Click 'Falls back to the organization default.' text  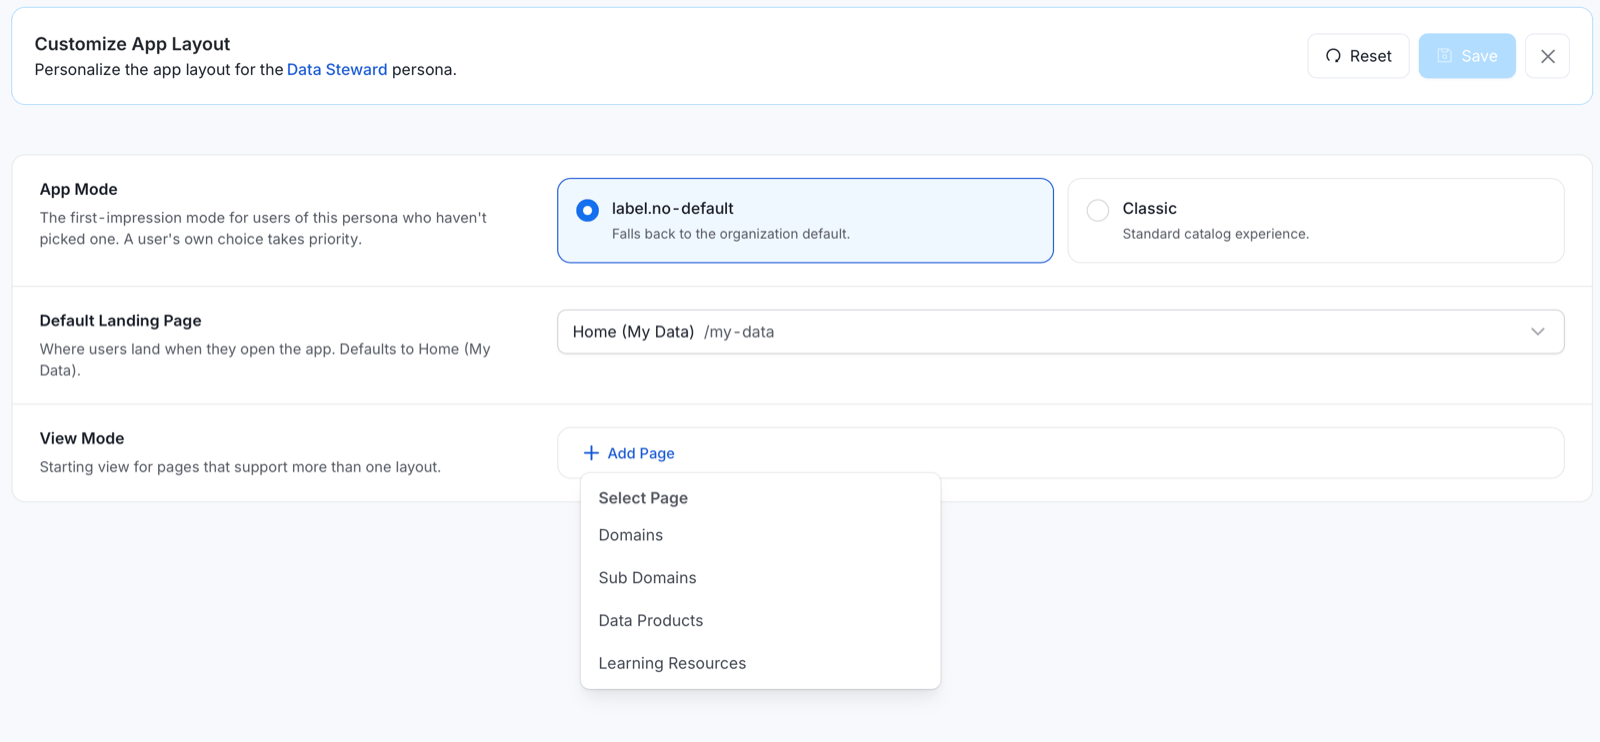(x=731, y=234)
